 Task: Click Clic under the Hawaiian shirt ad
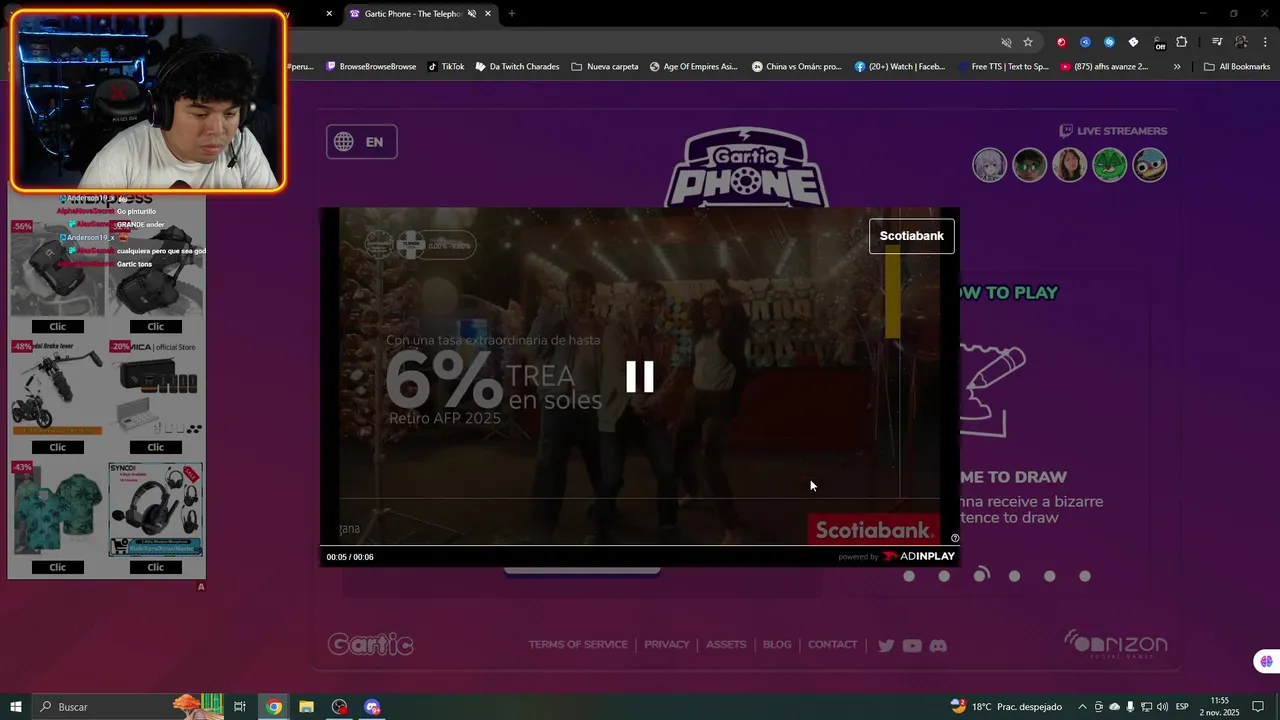pyautogui.click(x=58, y=567)
